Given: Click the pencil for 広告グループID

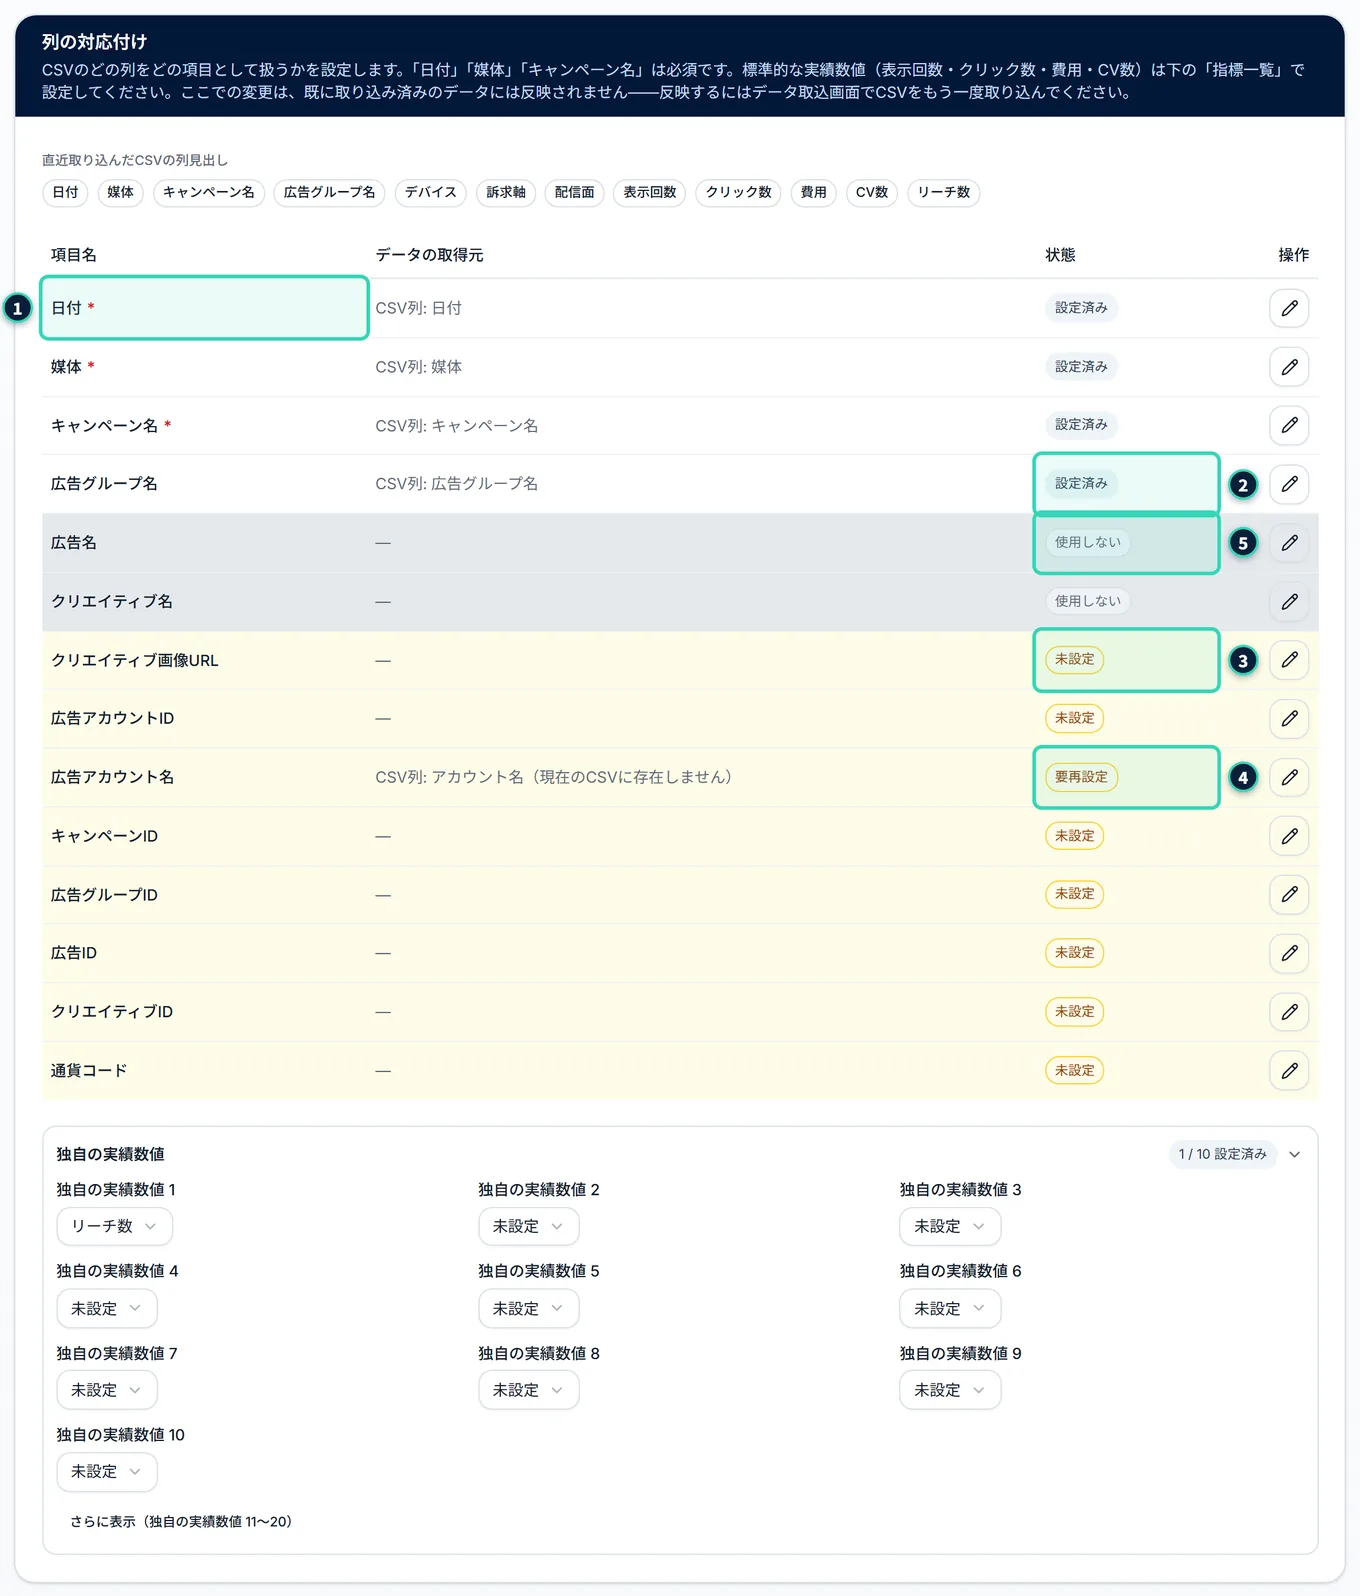Looking at the screenshot, I should tap(1289, 894).
